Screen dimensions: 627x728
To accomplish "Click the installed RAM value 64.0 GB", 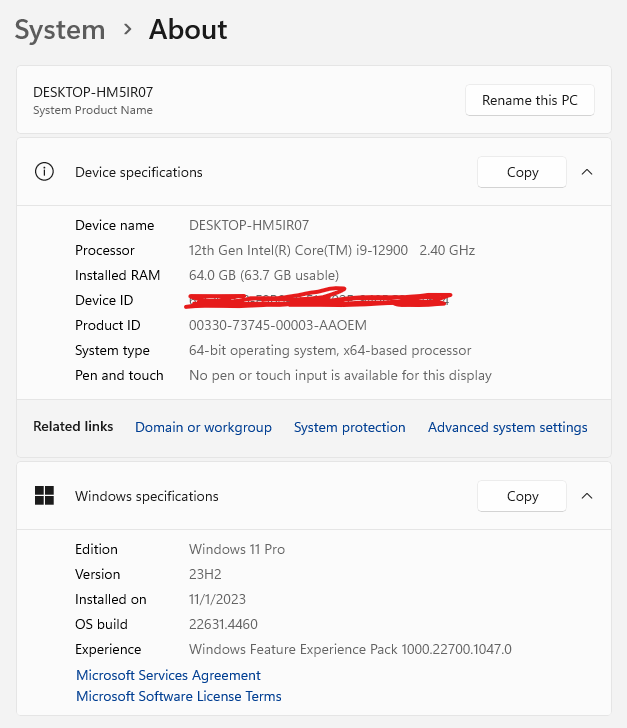I will [x=264, y=275].
